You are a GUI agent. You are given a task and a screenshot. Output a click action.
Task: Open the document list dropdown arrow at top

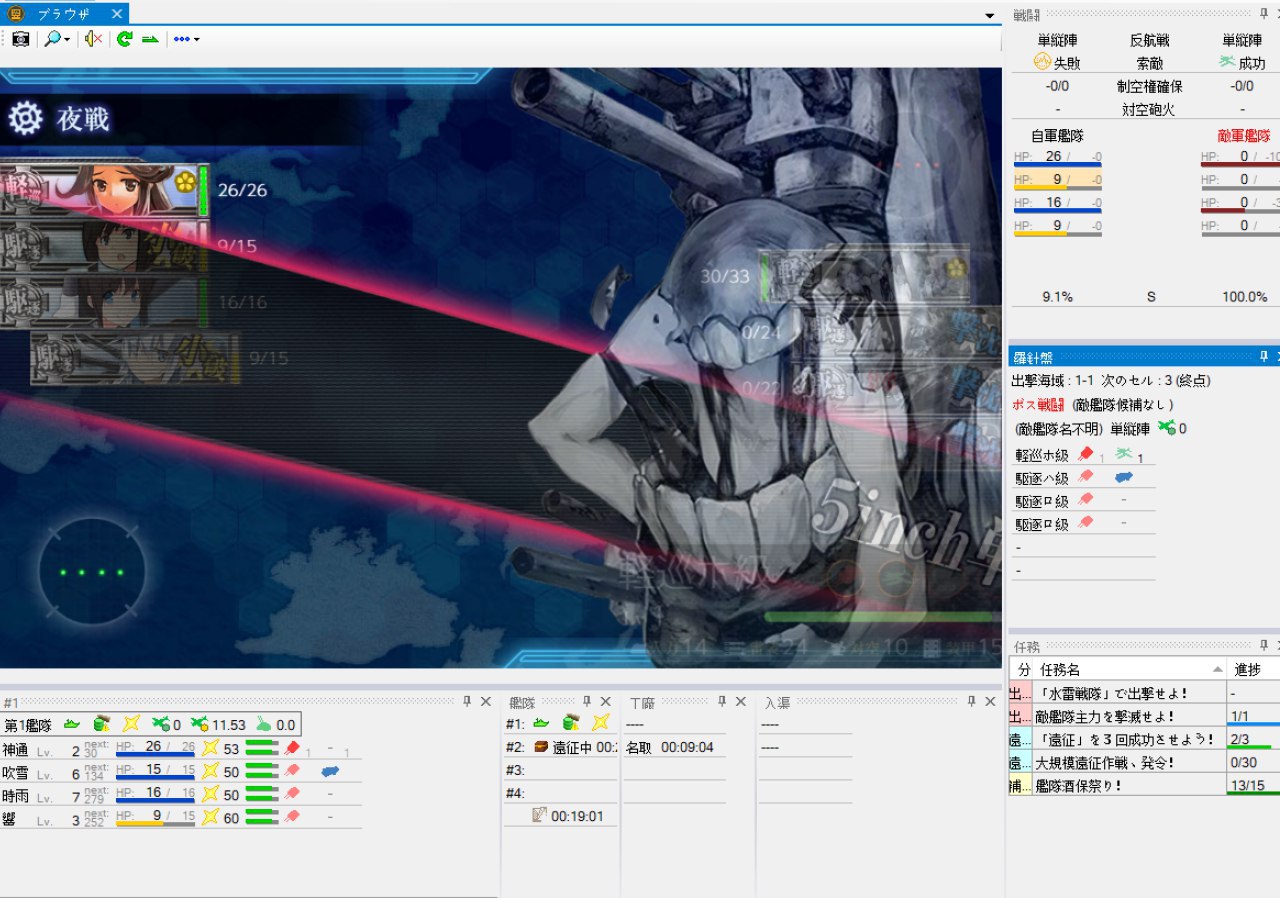tap(990, 14)
